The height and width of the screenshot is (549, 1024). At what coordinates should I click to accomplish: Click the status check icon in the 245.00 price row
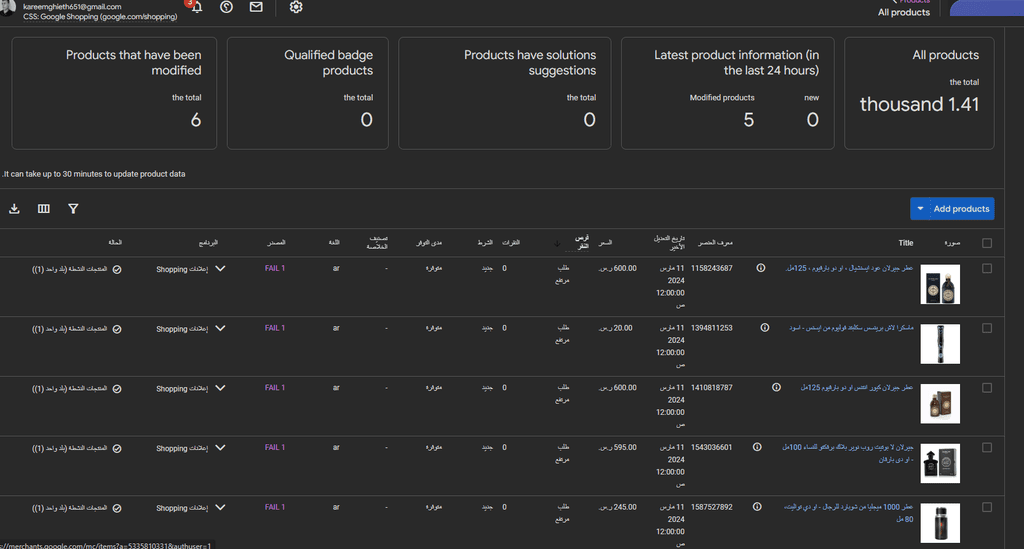click(x=117, y=508)
